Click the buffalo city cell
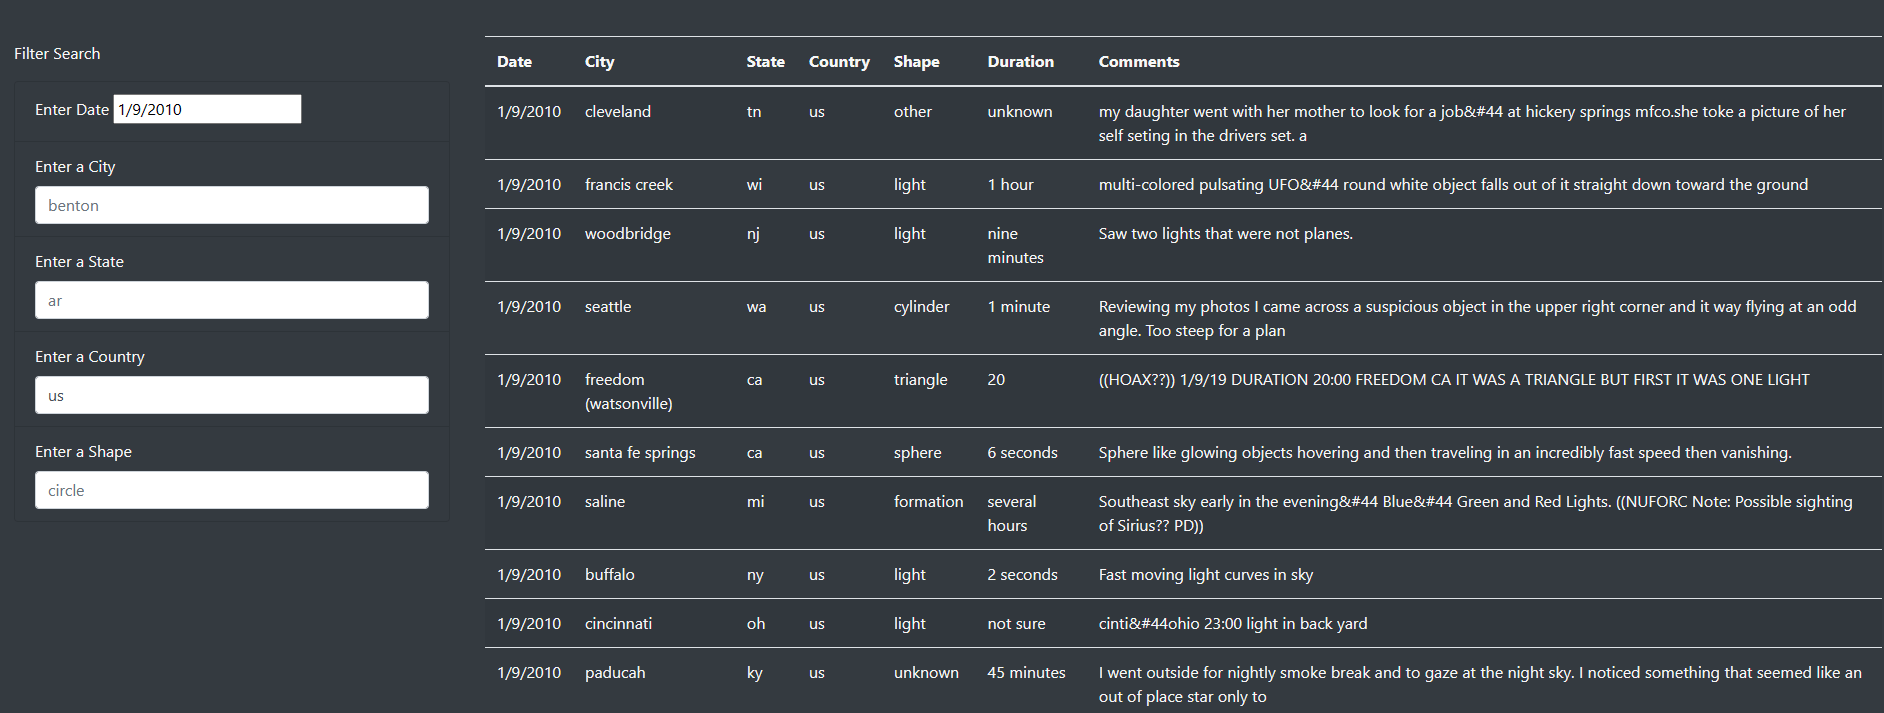This screenshot has height=713, width=1884. 610,575
